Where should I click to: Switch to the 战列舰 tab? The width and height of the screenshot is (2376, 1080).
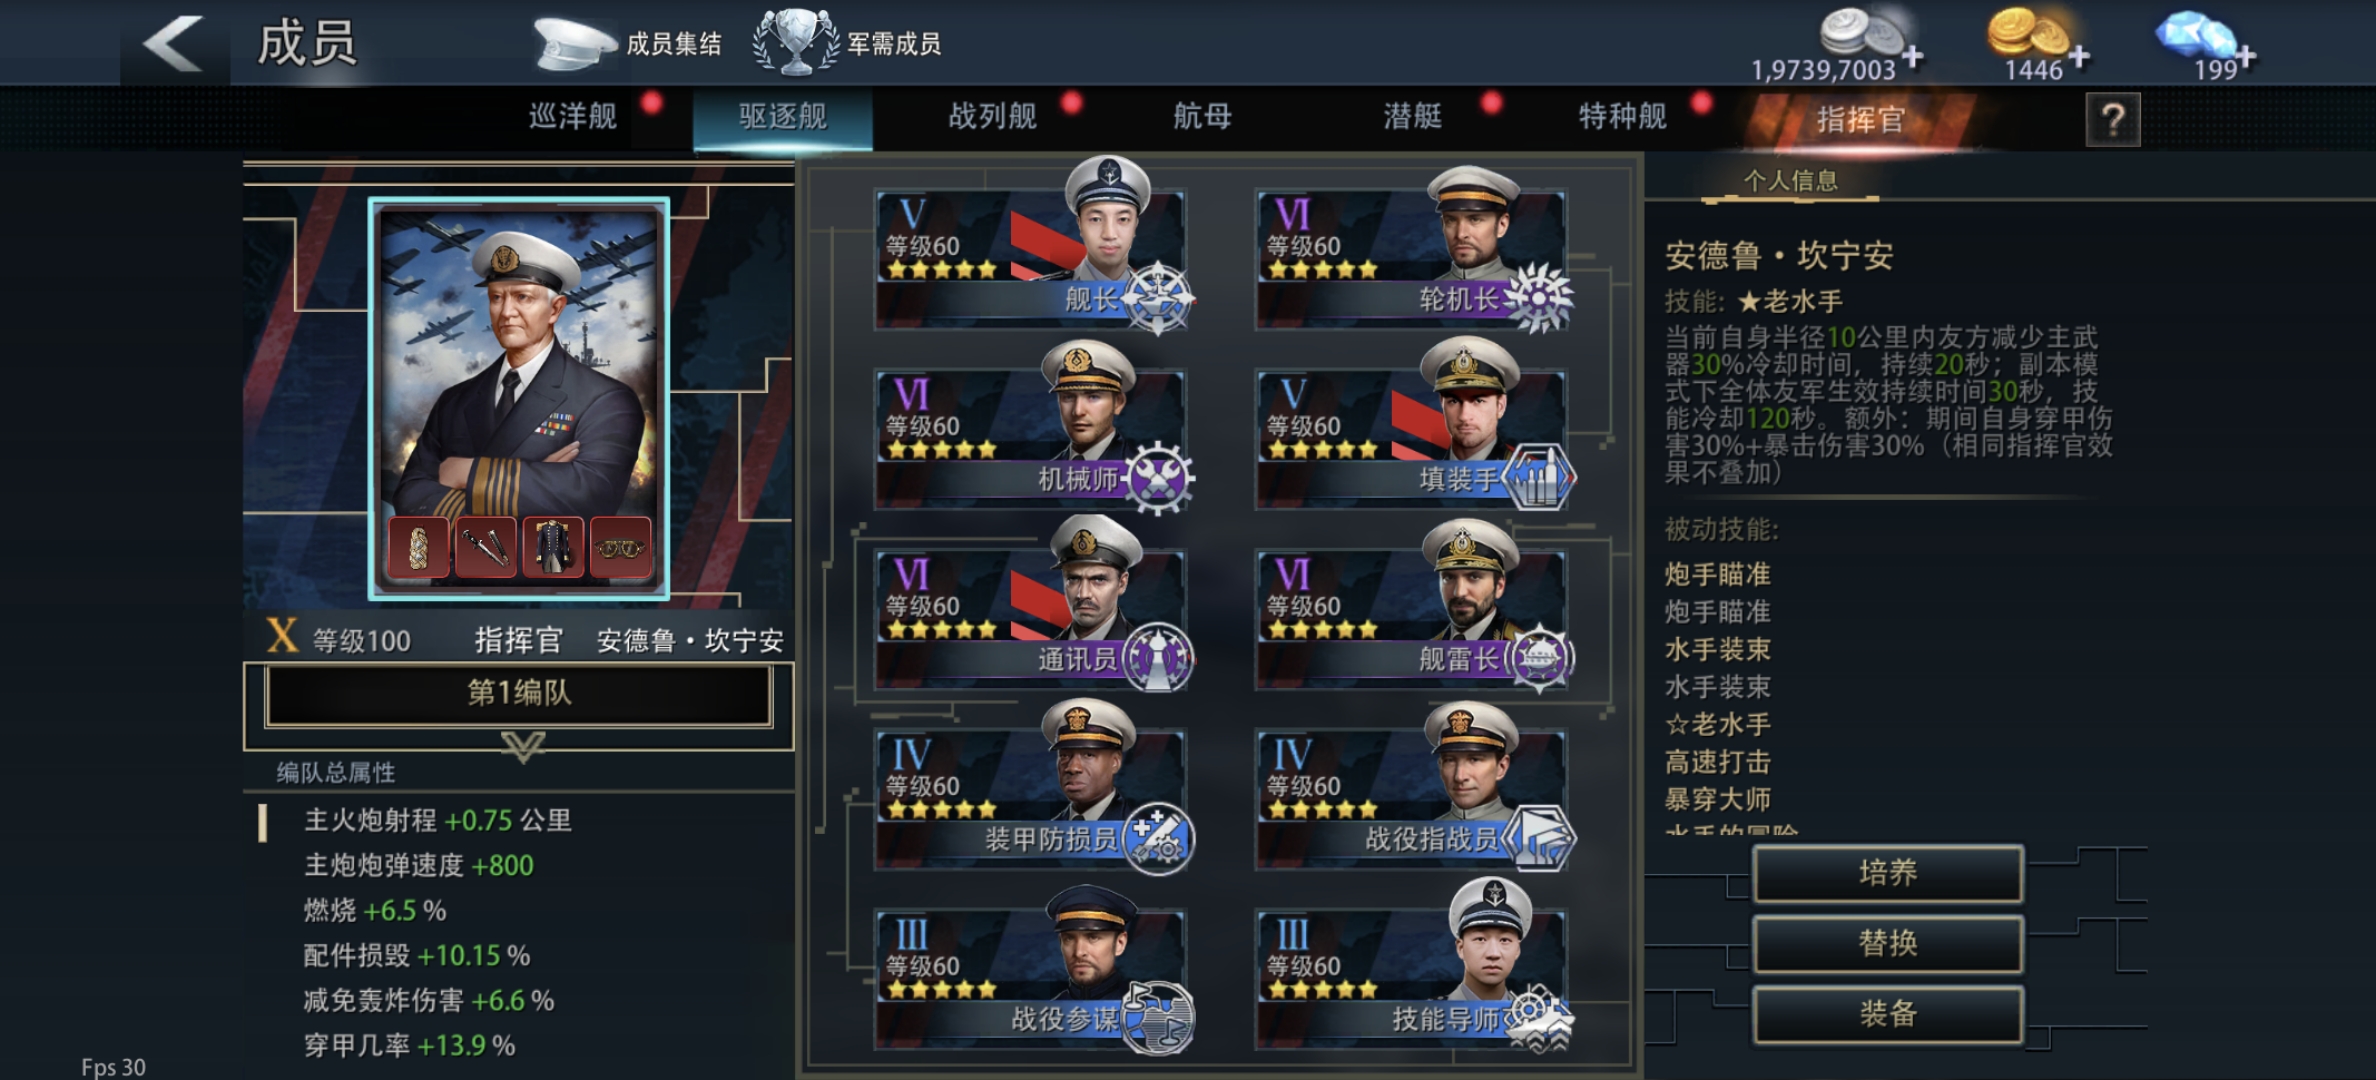993,117
